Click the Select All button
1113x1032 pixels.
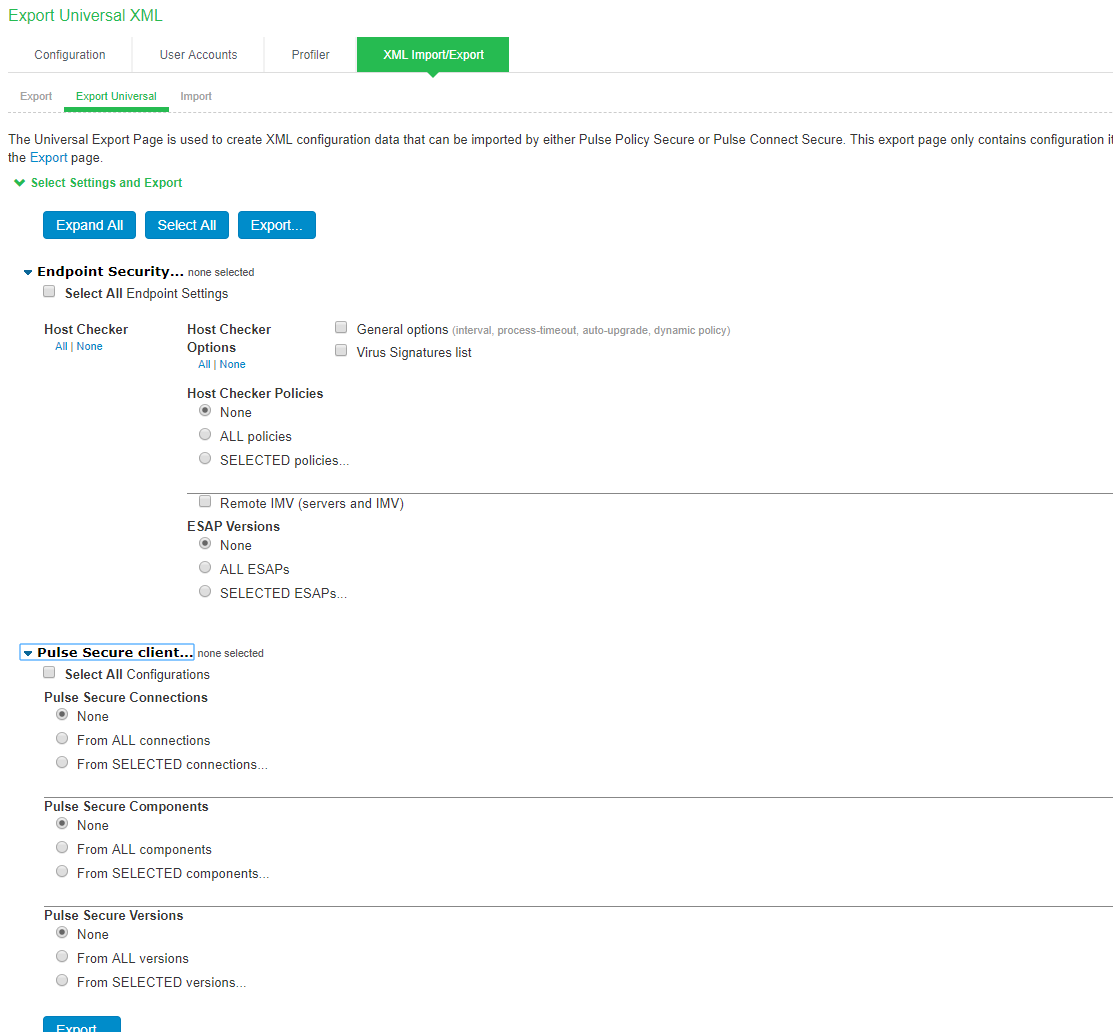[x=187, y=225]
